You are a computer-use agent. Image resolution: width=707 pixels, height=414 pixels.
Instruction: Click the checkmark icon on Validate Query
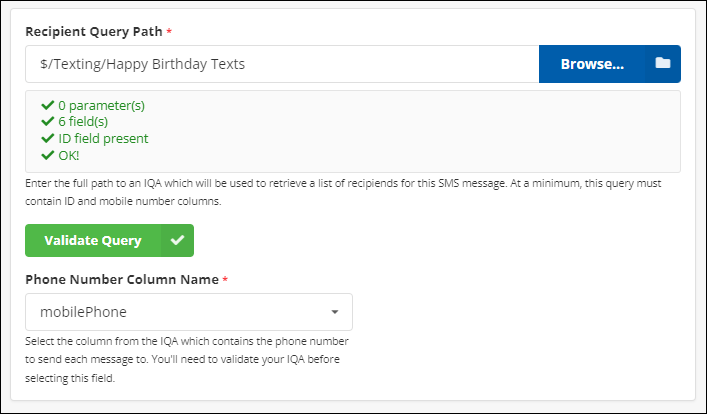pos(177,240)
